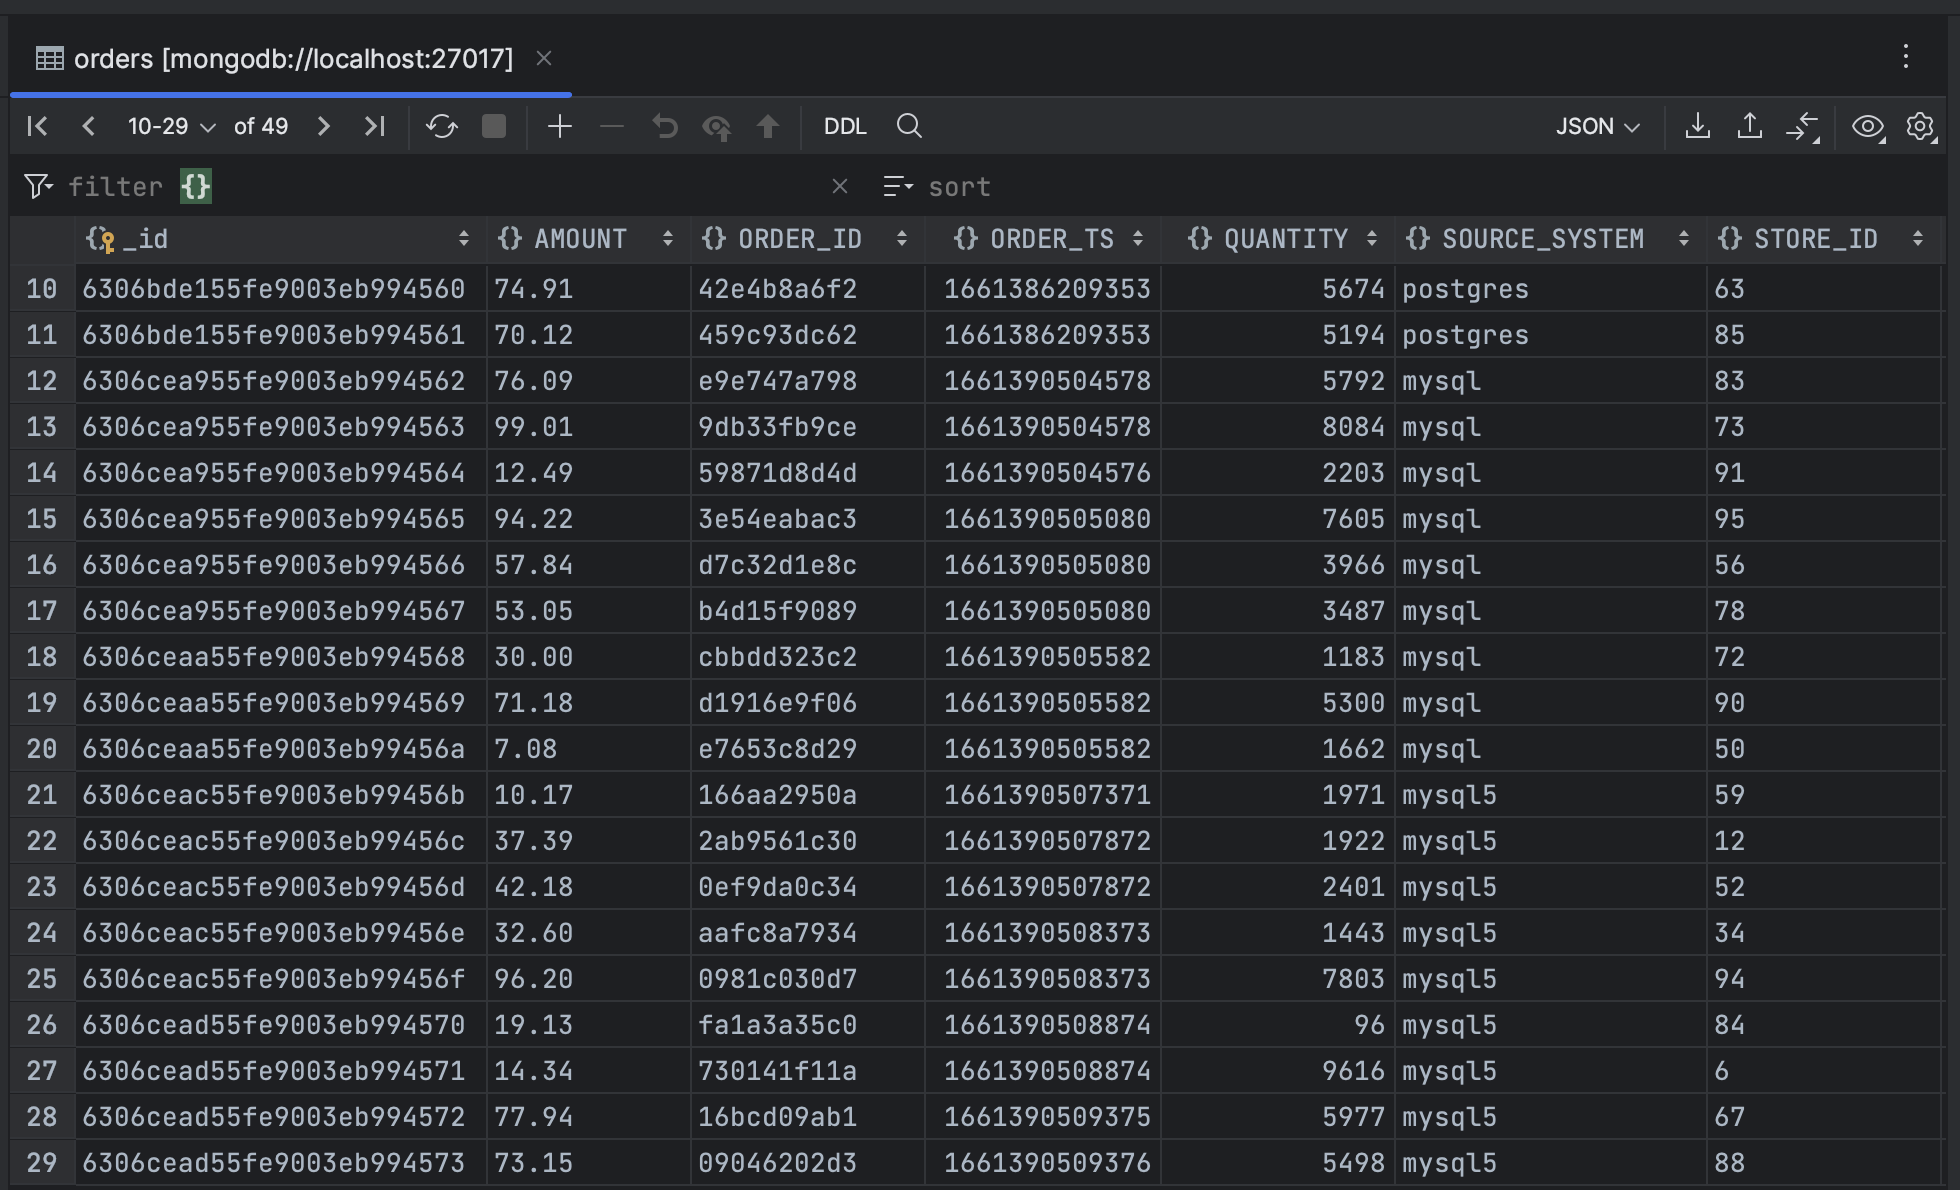Click the sort lines icon

pos(898,186)
